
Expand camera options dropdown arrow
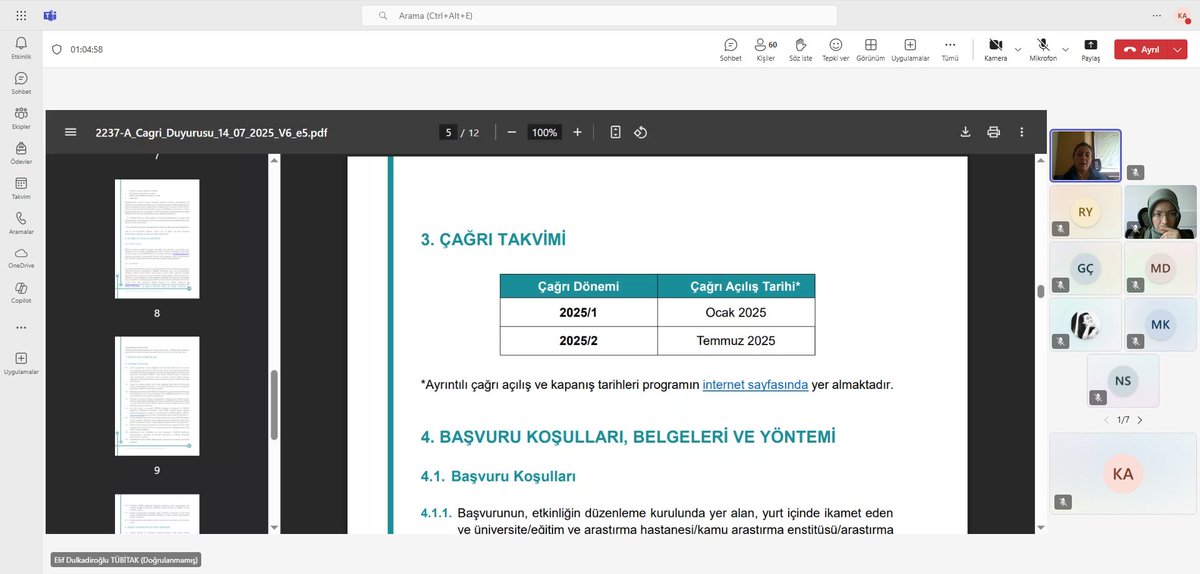pos(1018,48)
